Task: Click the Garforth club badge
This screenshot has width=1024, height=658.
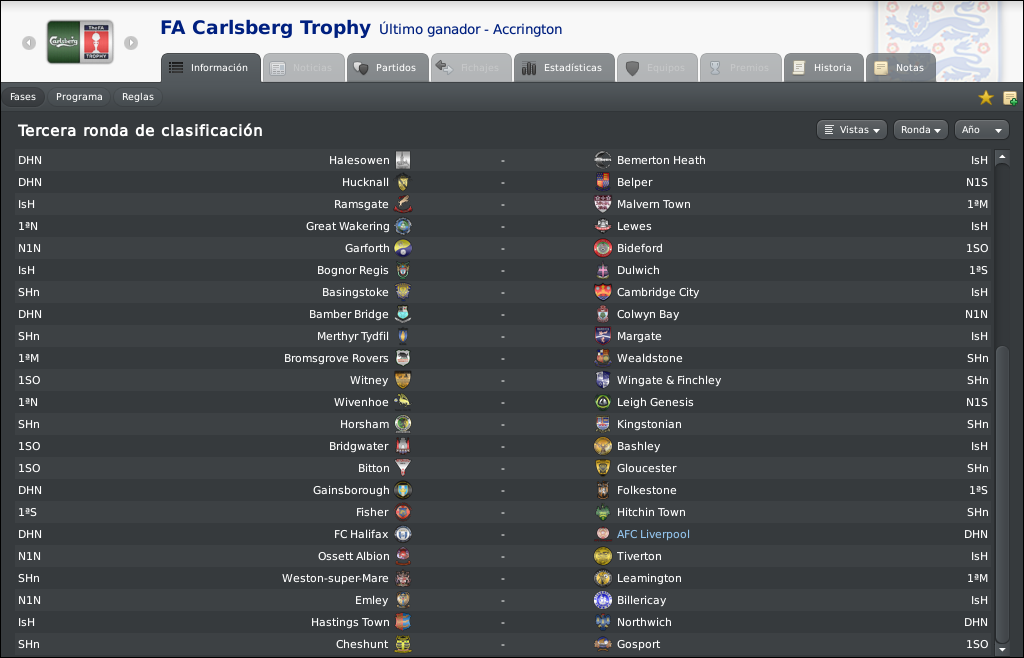Action: pyautogui.click(x=404, y=248)
